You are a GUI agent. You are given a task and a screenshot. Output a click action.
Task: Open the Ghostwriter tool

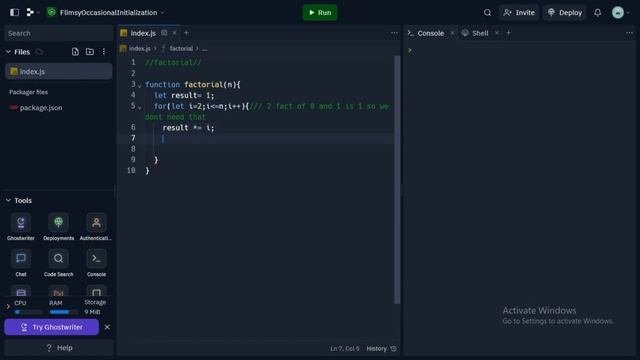[20, 227]
